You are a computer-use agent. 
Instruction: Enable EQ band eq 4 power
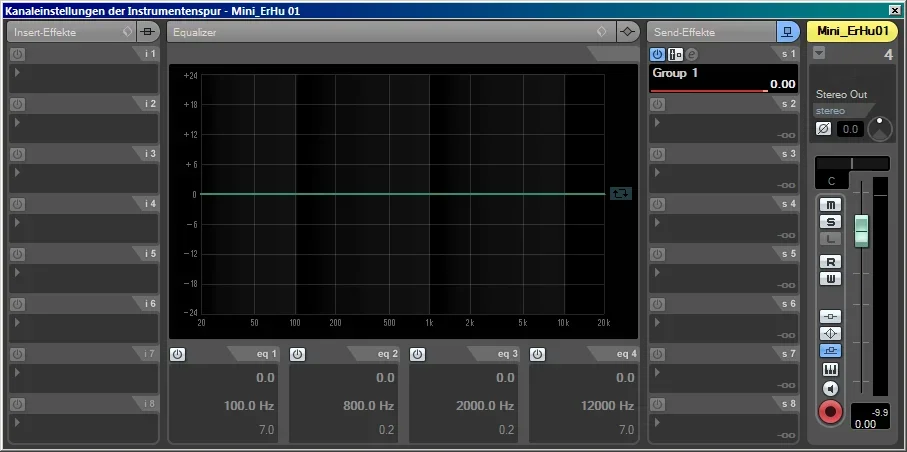[537, 354]
